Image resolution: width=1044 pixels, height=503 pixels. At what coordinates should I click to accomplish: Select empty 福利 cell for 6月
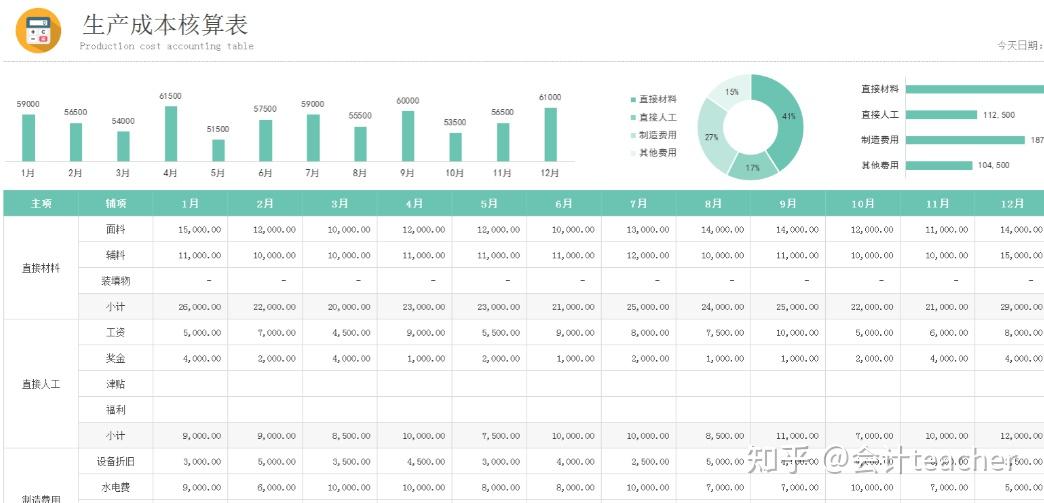coord(564,410)
